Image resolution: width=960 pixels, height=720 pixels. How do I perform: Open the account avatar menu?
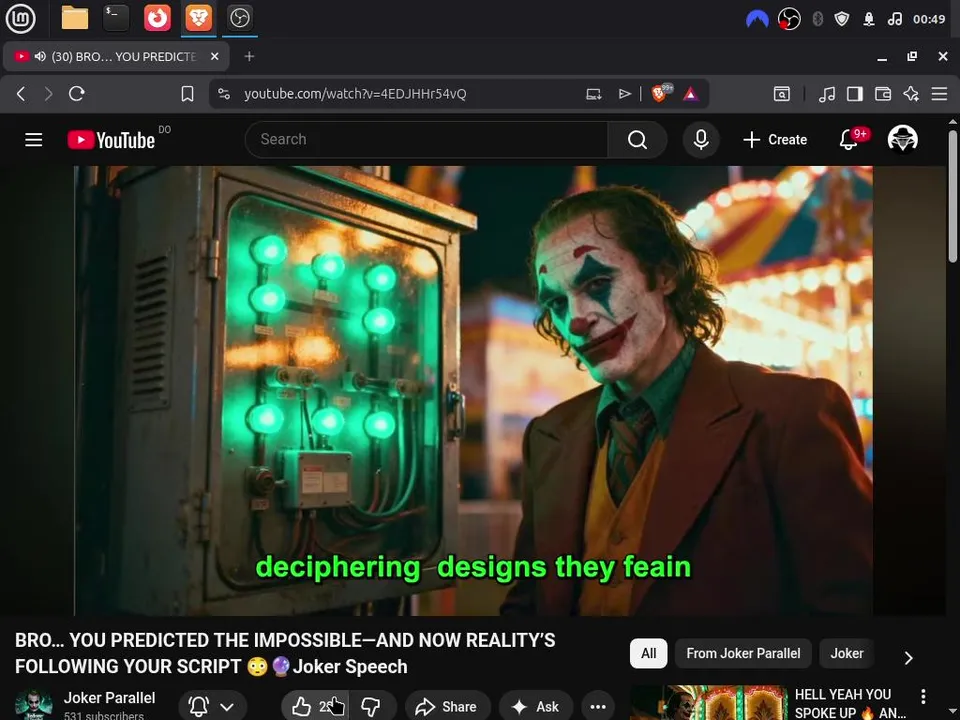coord(902,139)
